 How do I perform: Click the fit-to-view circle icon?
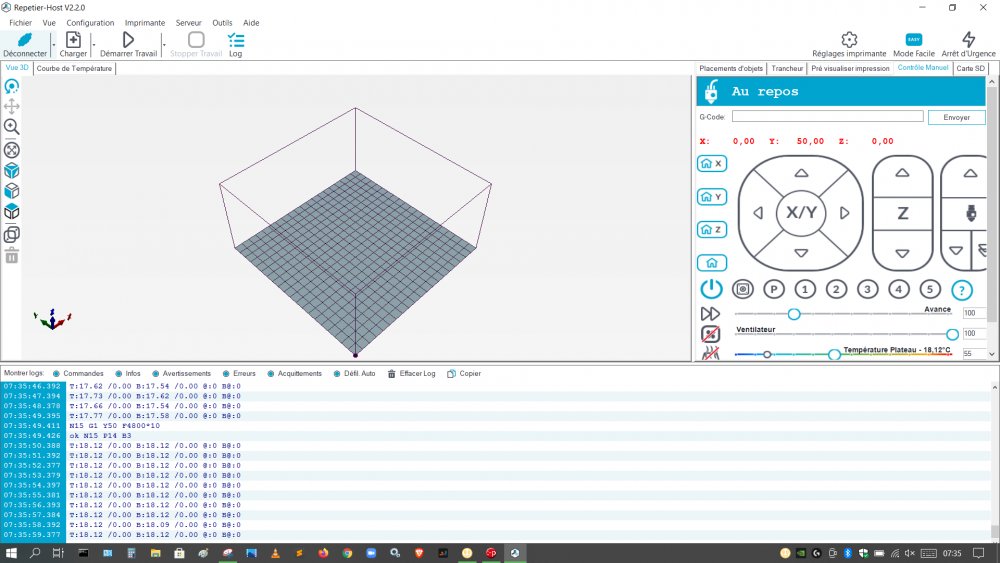coord(11,150)
